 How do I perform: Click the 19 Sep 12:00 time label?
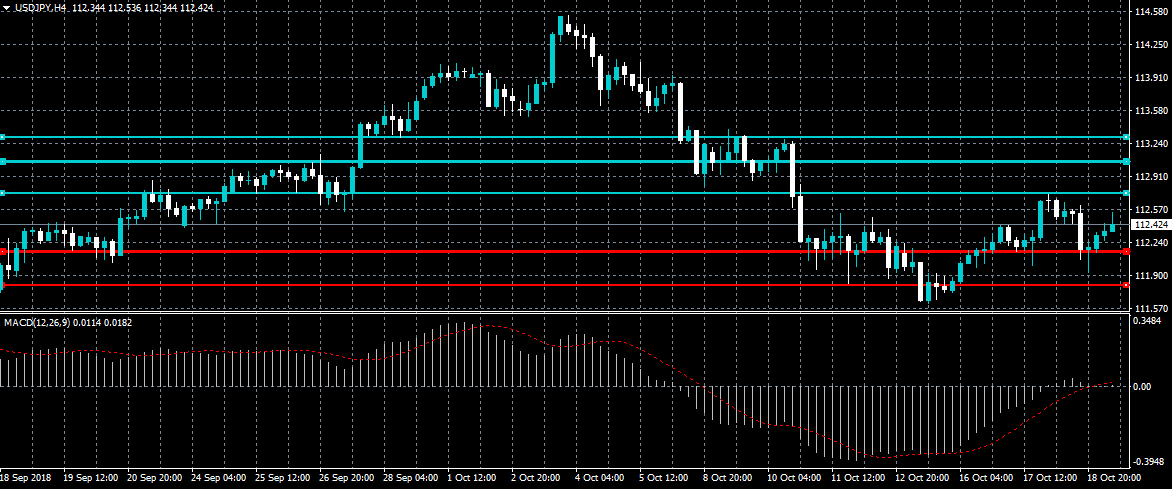91,477
